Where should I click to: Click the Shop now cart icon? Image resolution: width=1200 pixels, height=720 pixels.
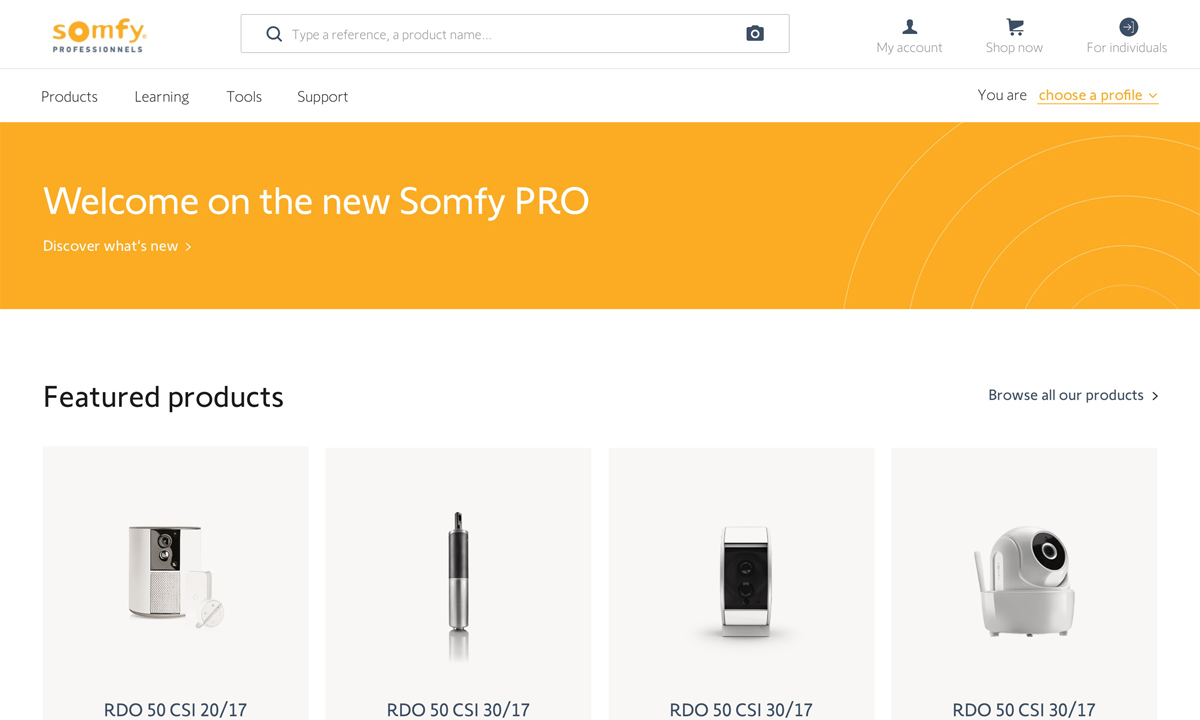pyautogui.click(x=1014, y=27)
